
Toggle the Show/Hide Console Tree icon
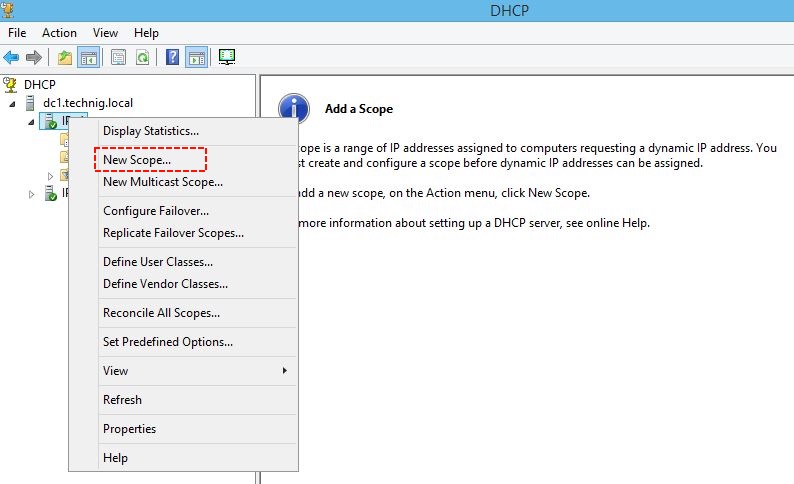(88, 57)
